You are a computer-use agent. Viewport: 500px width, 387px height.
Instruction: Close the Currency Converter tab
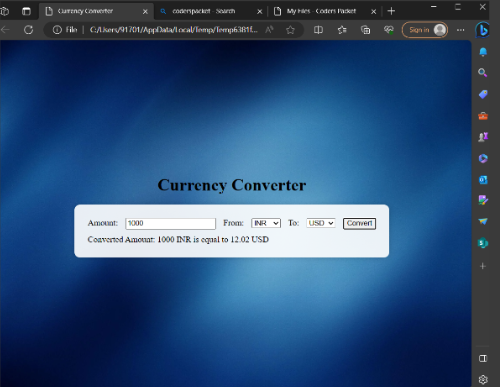click(145, 12)
